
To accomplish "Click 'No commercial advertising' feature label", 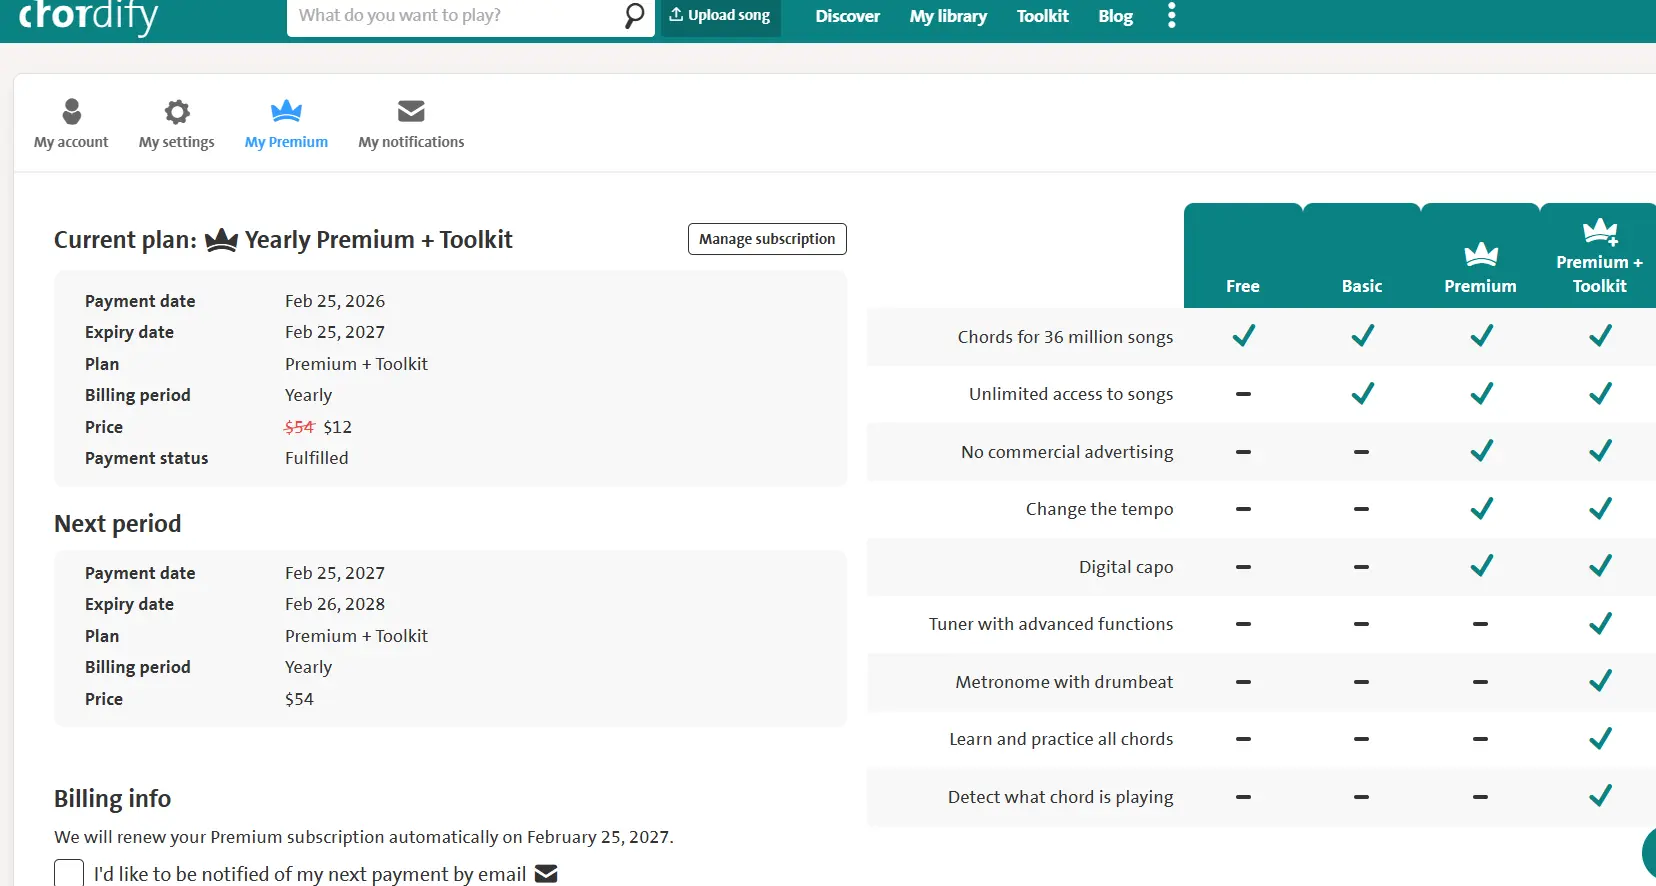I will click(x=1067, y=452).
